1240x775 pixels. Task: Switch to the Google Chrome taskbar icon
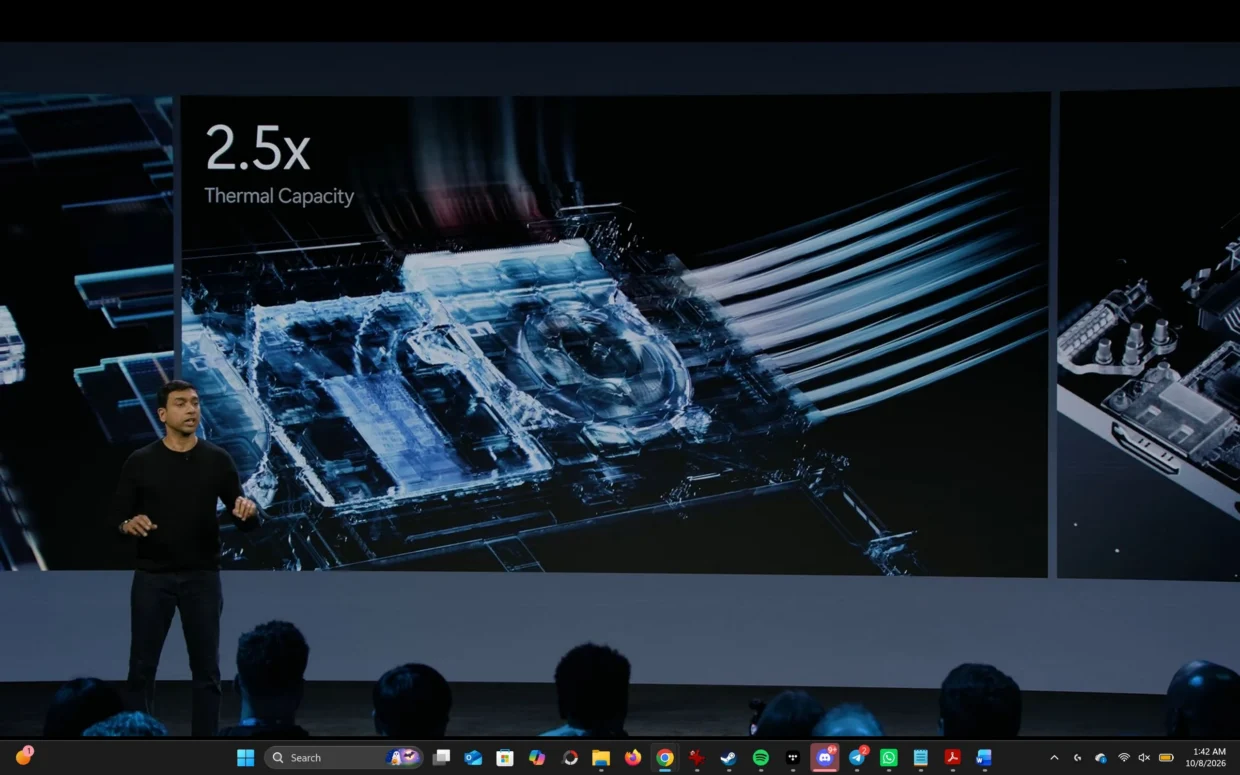click(x=665, y=758)
